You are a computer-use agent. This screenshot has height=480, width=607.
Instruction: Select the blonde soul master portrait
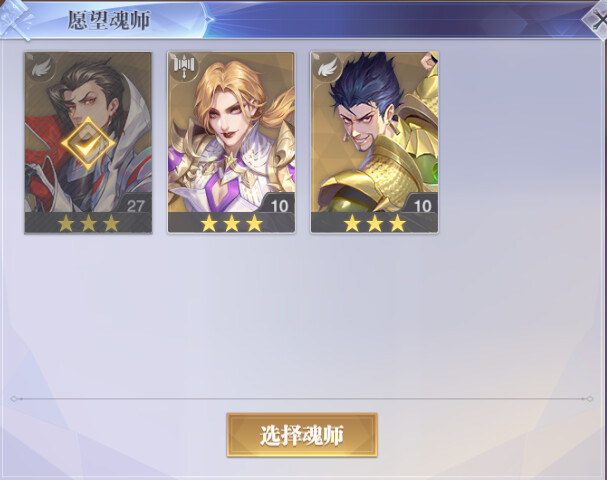(x=231, y=132)
